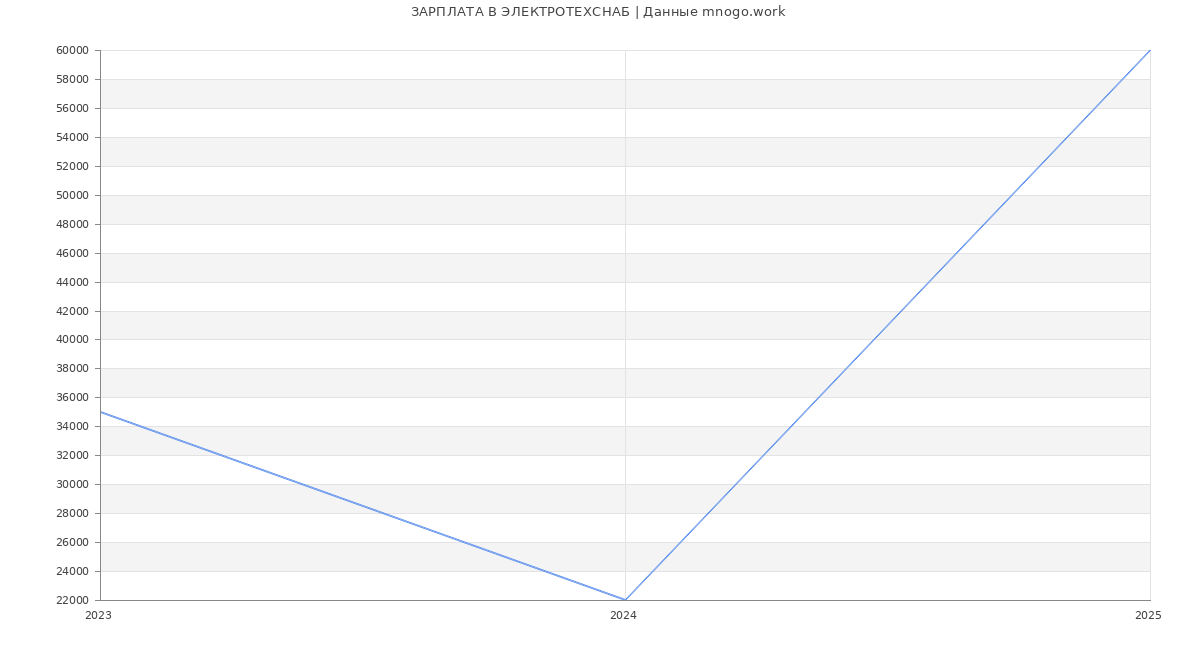
Task: Click the 46000 y-axis label
Action: pos(73,253)
